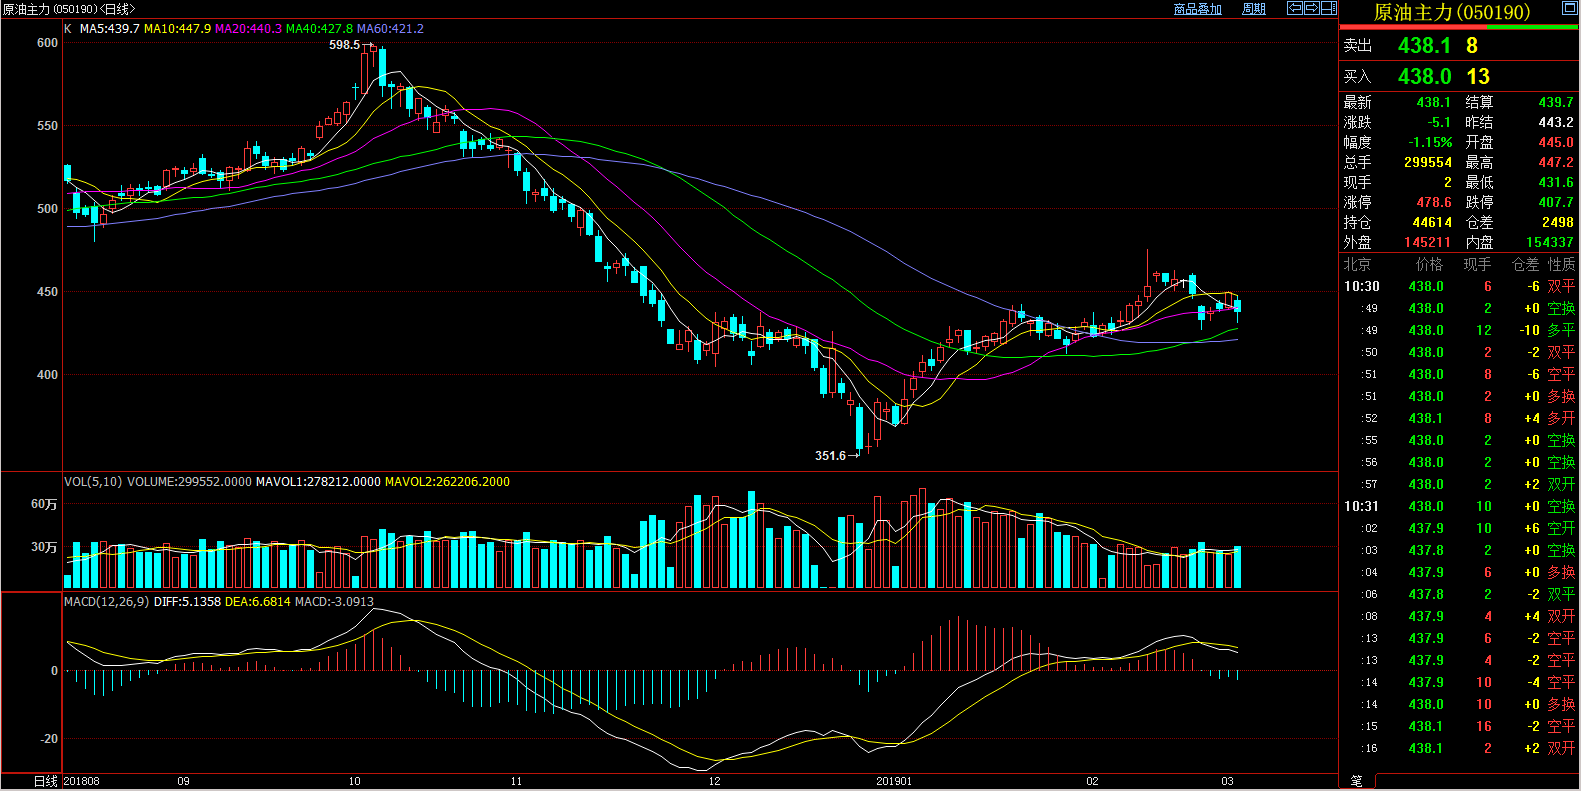Click the 日线 label at chart bottom
This screenshot has width=1581, height=791.
[45, 781]
